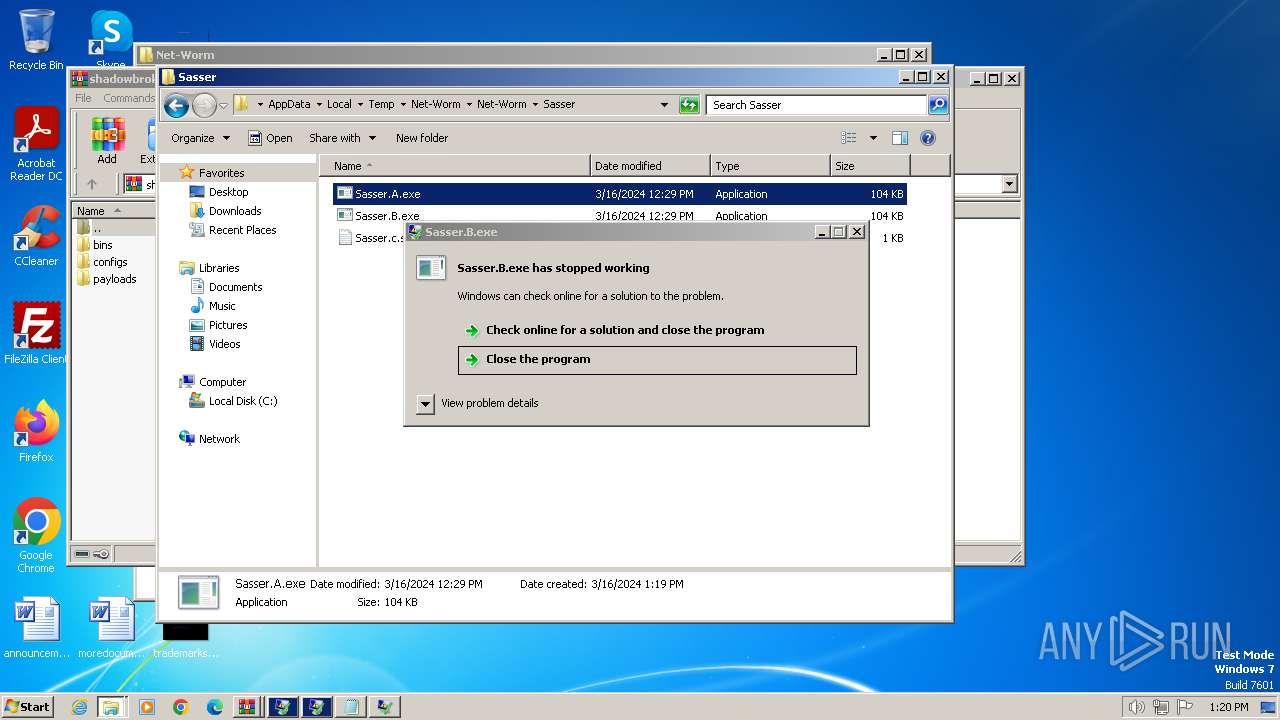
Task: Open the Pictures library
Action: (228, 325)
